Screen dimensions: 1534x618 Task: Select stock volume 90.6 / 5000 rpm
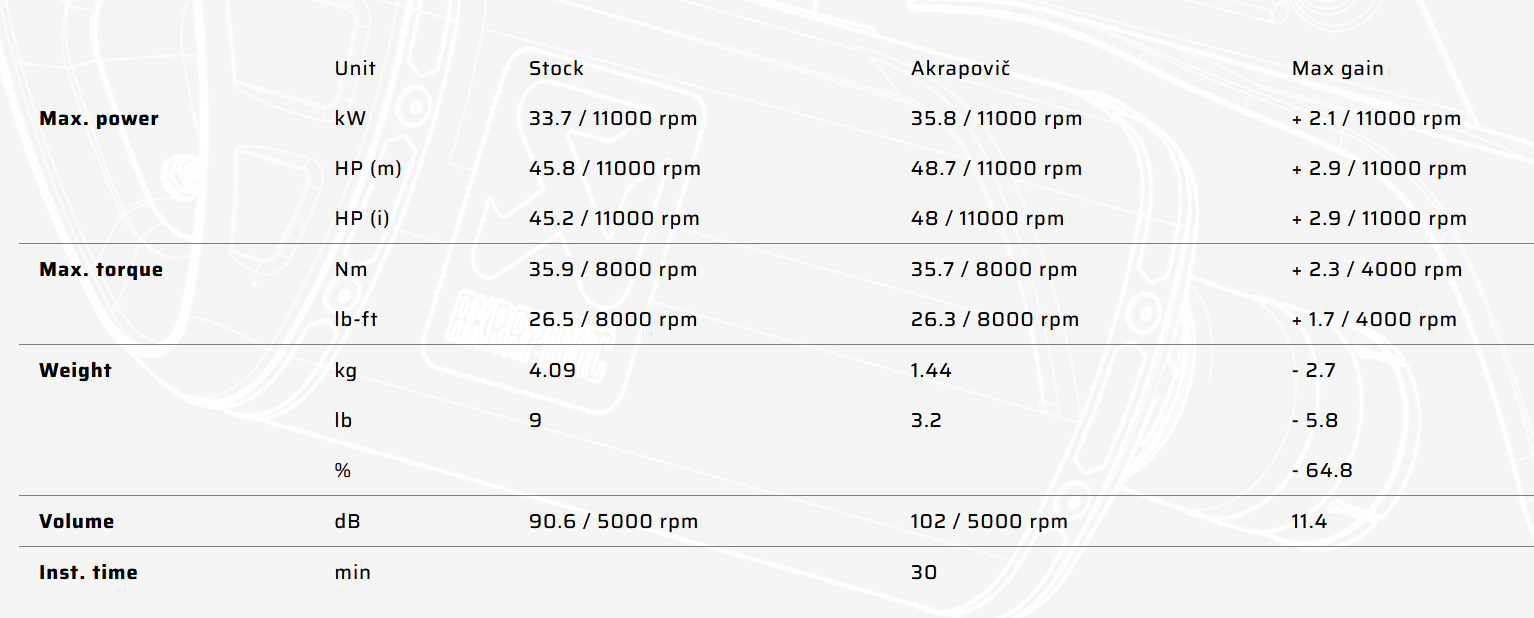pyautogui.click(x=613, y=522)
